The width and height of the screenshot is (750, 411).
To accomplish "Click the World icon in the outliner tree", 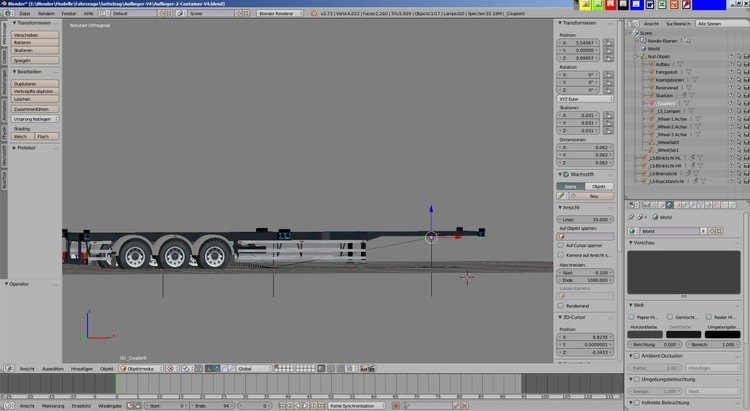I will 642,48.
